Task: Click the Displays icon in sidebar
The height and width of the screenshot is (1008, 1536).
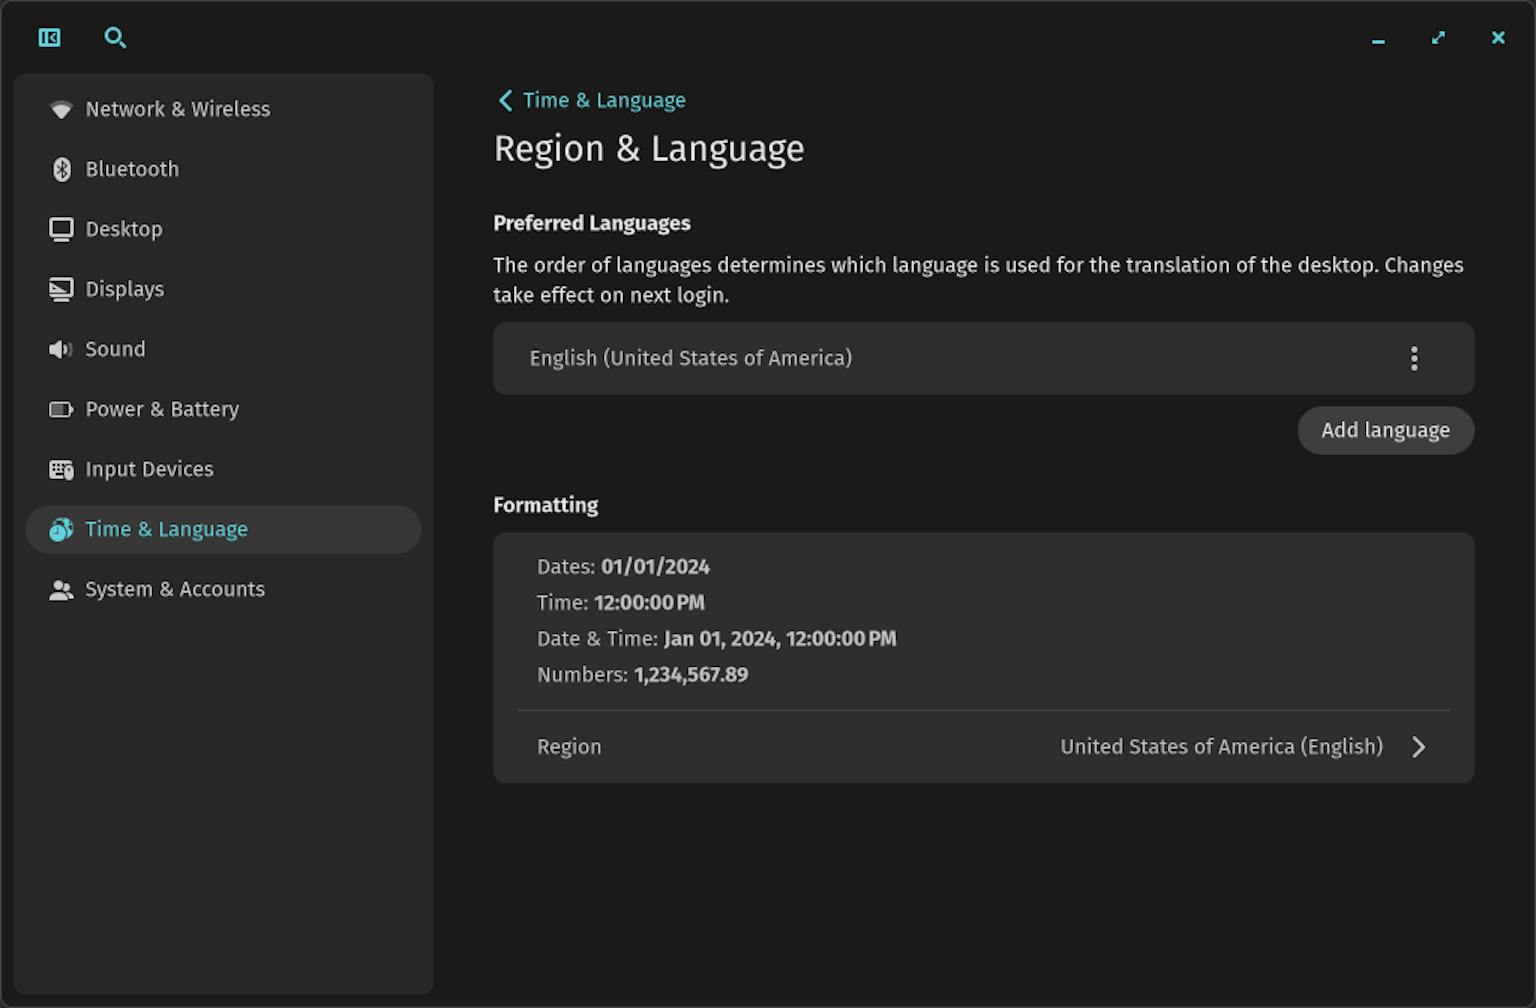Action: click(x=61, y=289)
